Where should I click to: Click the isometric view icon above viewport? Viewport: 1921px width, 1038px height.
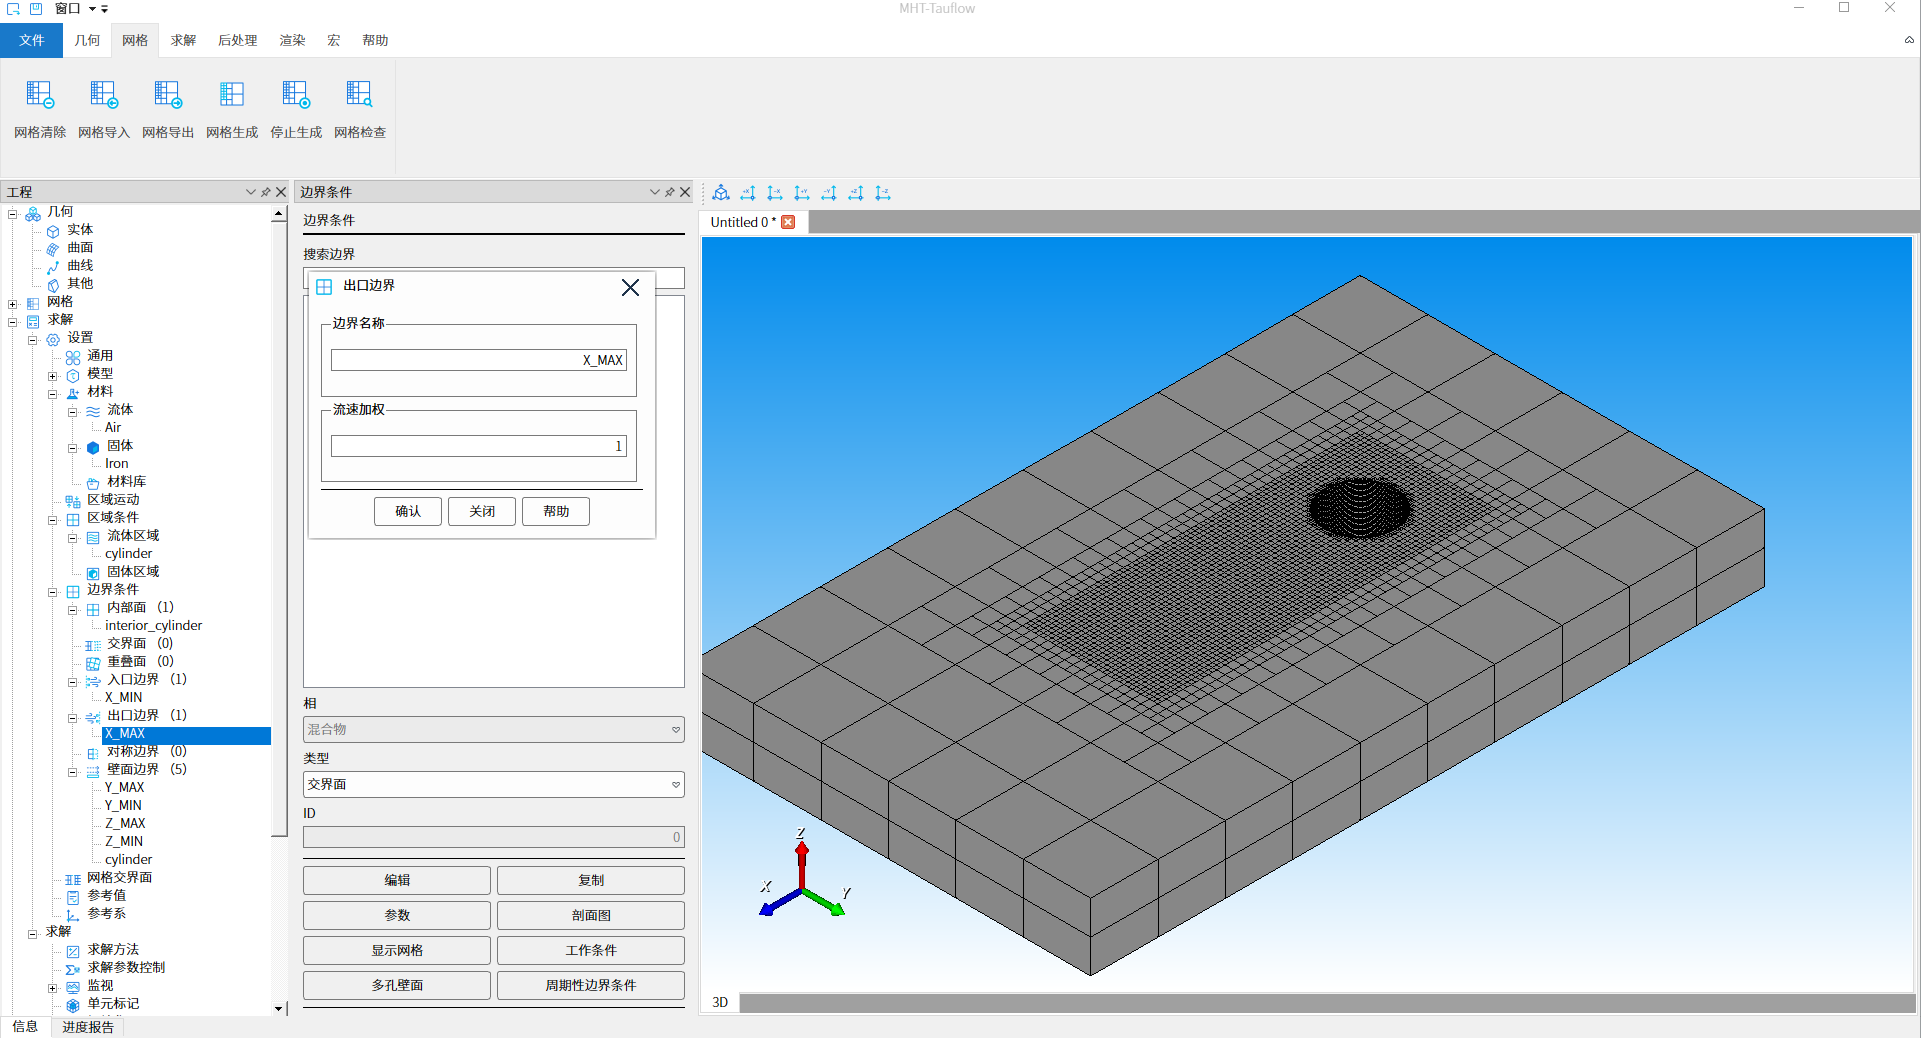pyautogui.click(x=721, y=193)
